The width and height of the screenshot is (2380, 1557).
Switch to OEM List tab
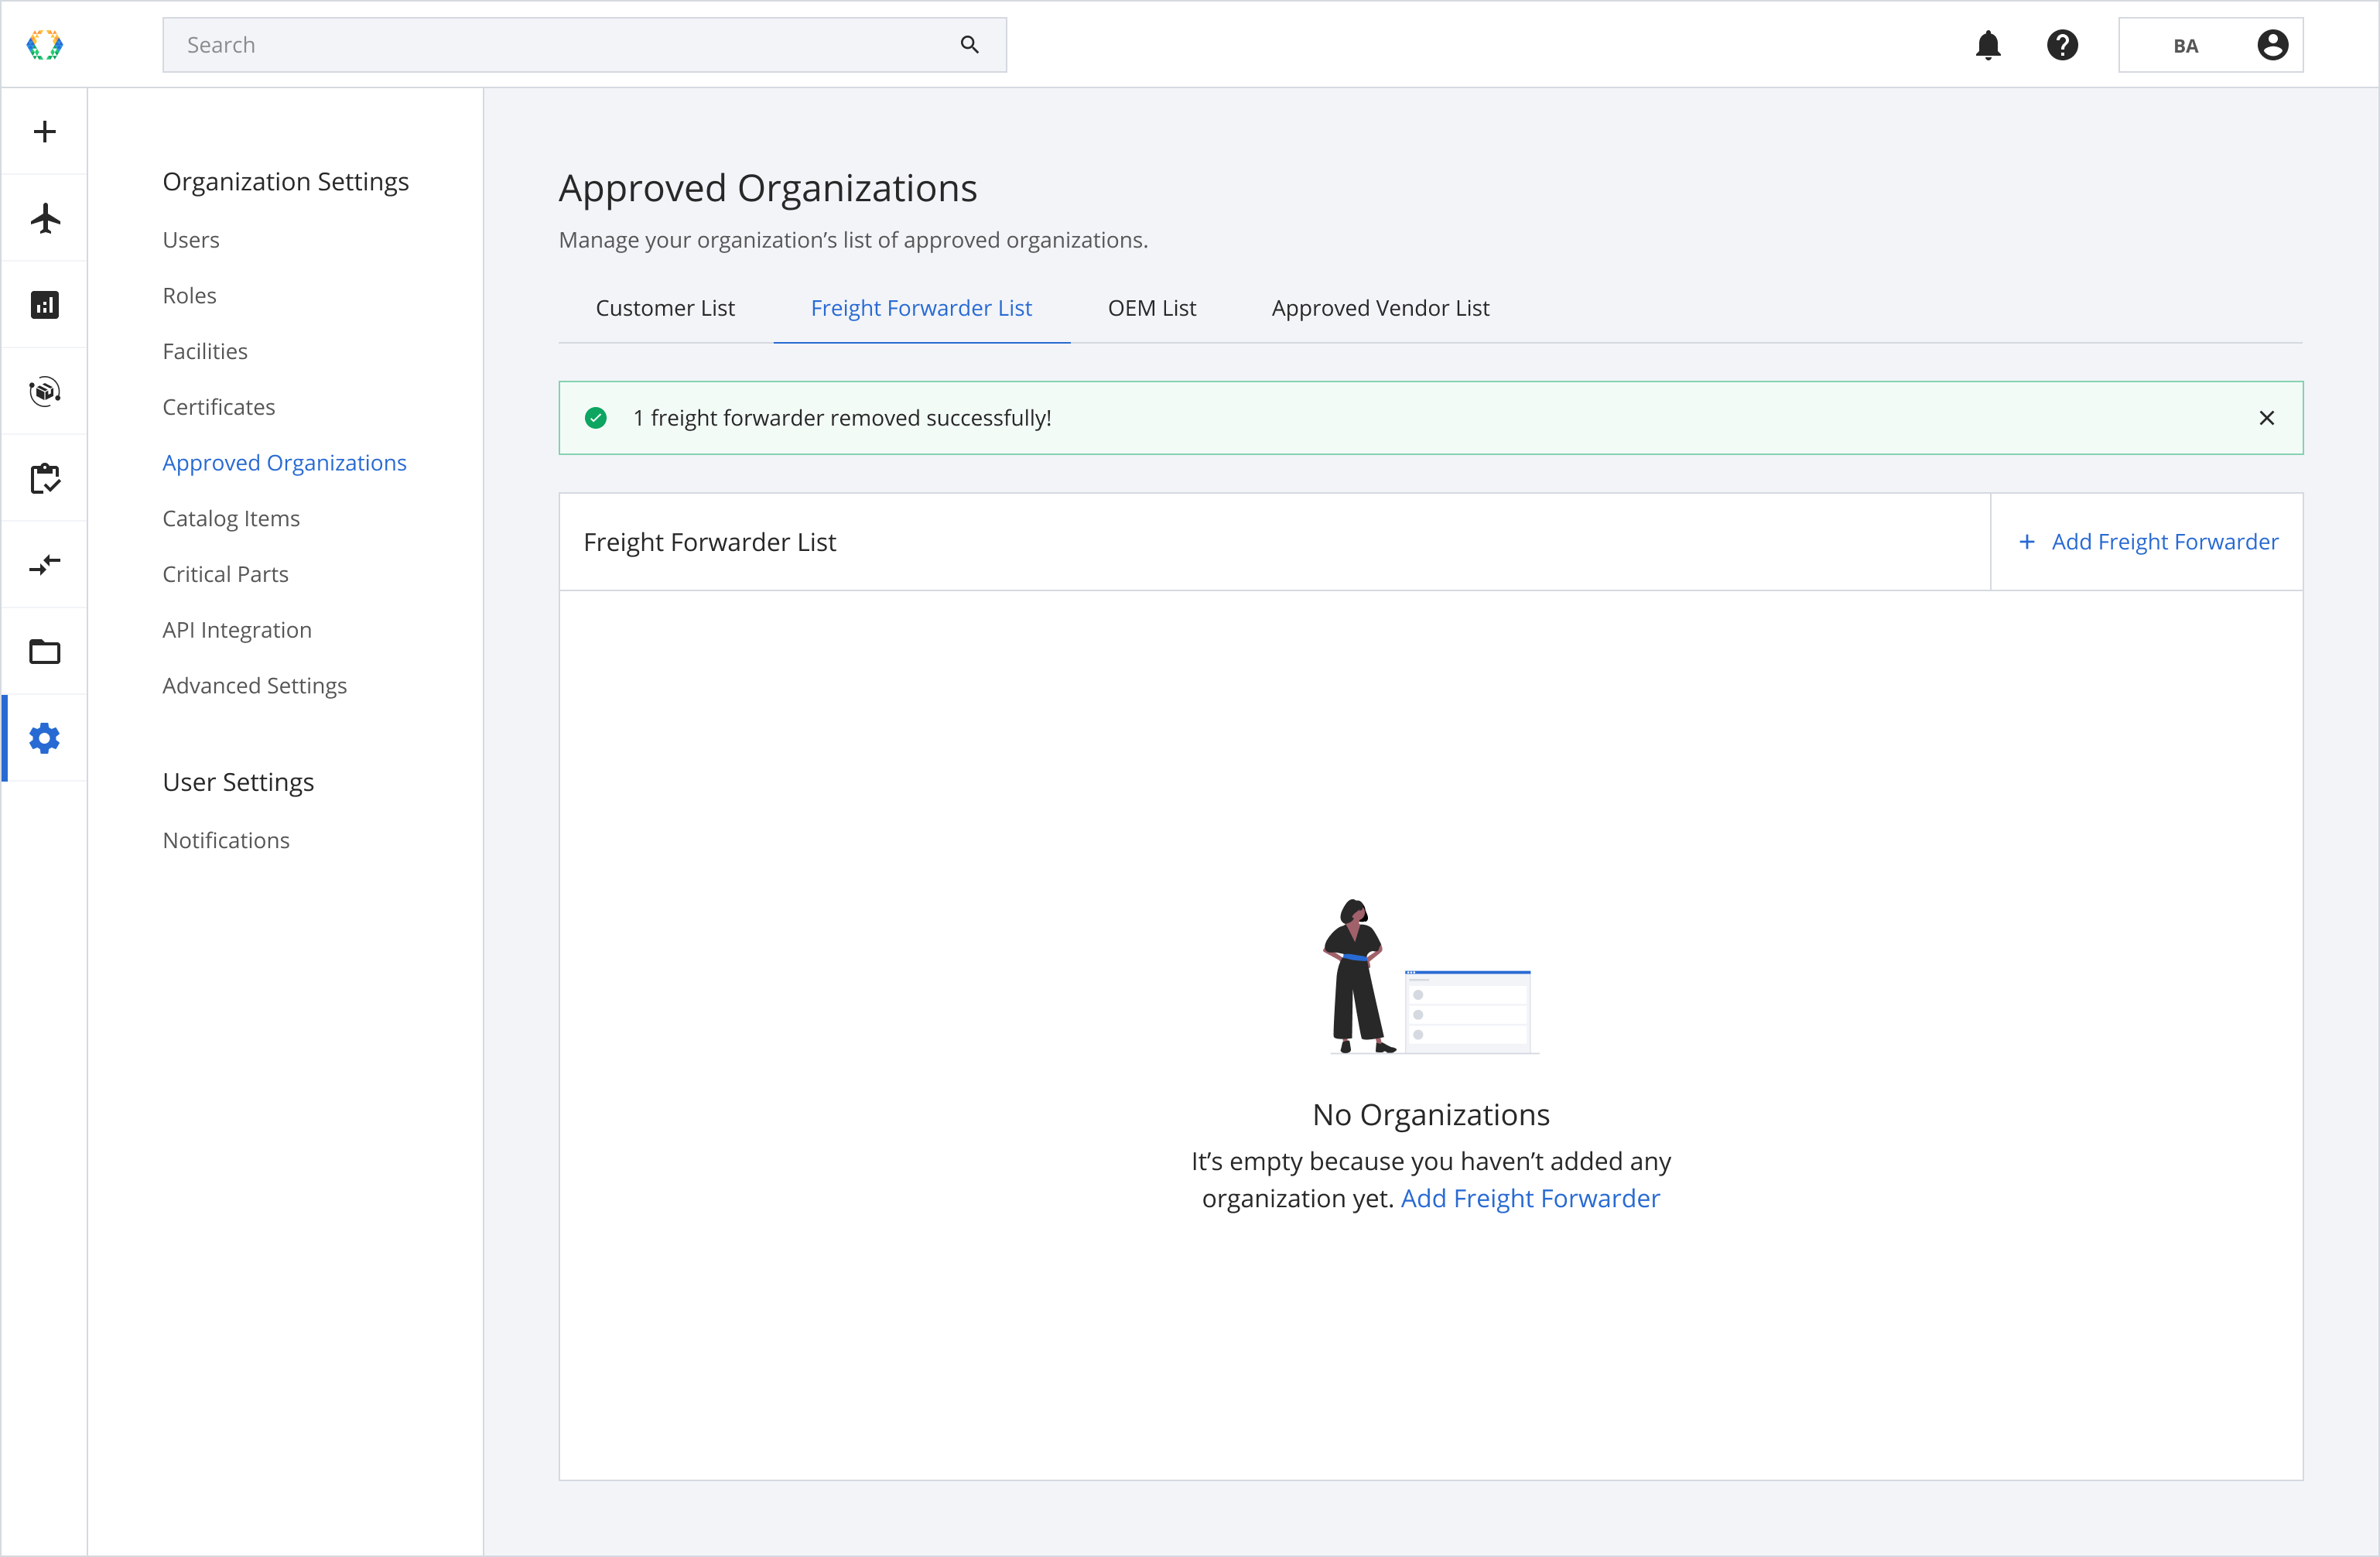(x=1151, y=308)
